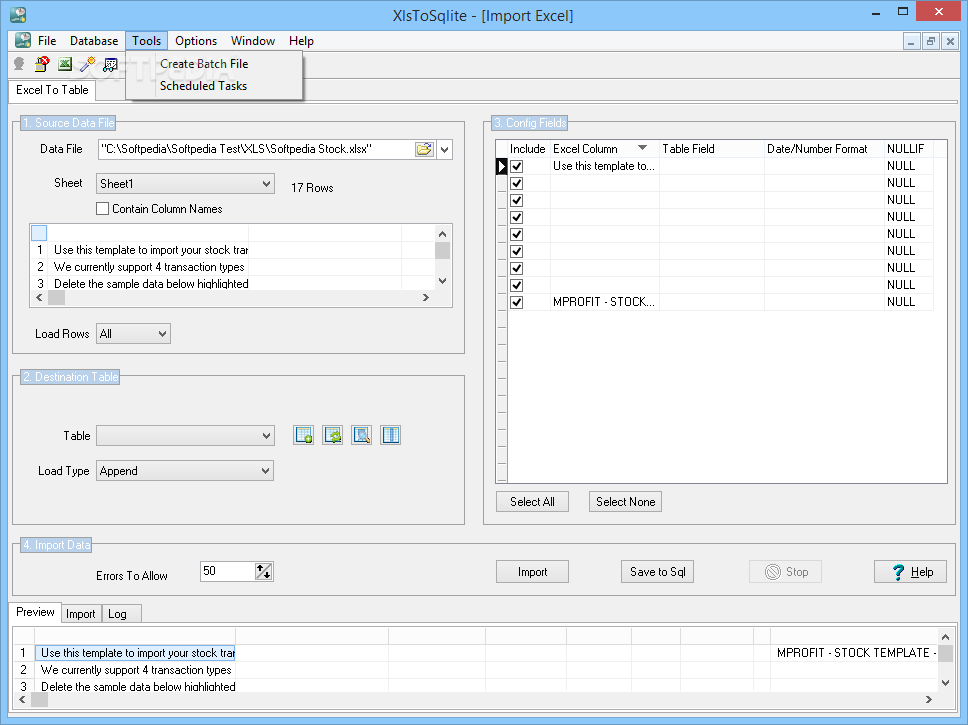Viewport: 968px width, 725px height.
Task: Click 'We currently support 4 transaction types' source row
Action: coord(149,267)
